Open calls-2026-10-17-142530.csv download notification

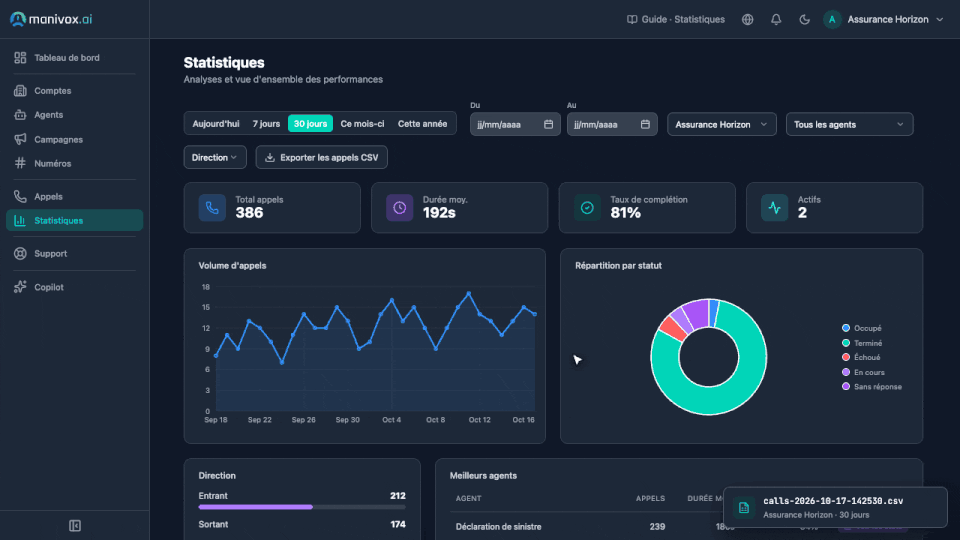click(x=835, y=507)
